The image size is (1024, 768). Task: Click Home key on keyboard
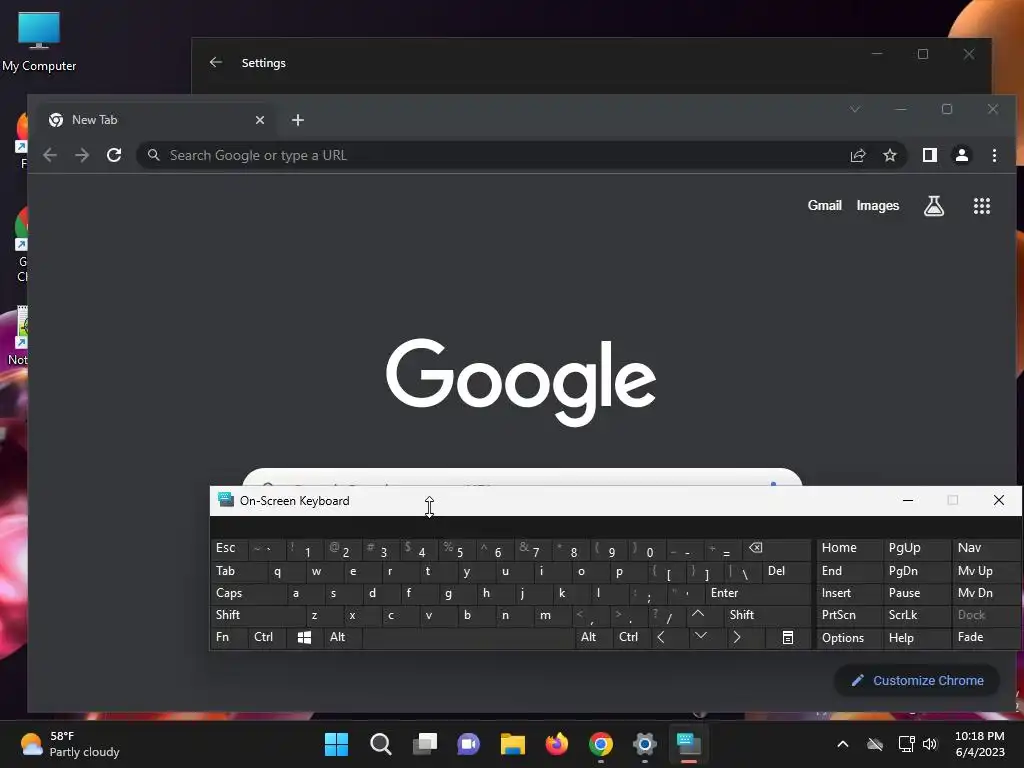pos(849,549)
